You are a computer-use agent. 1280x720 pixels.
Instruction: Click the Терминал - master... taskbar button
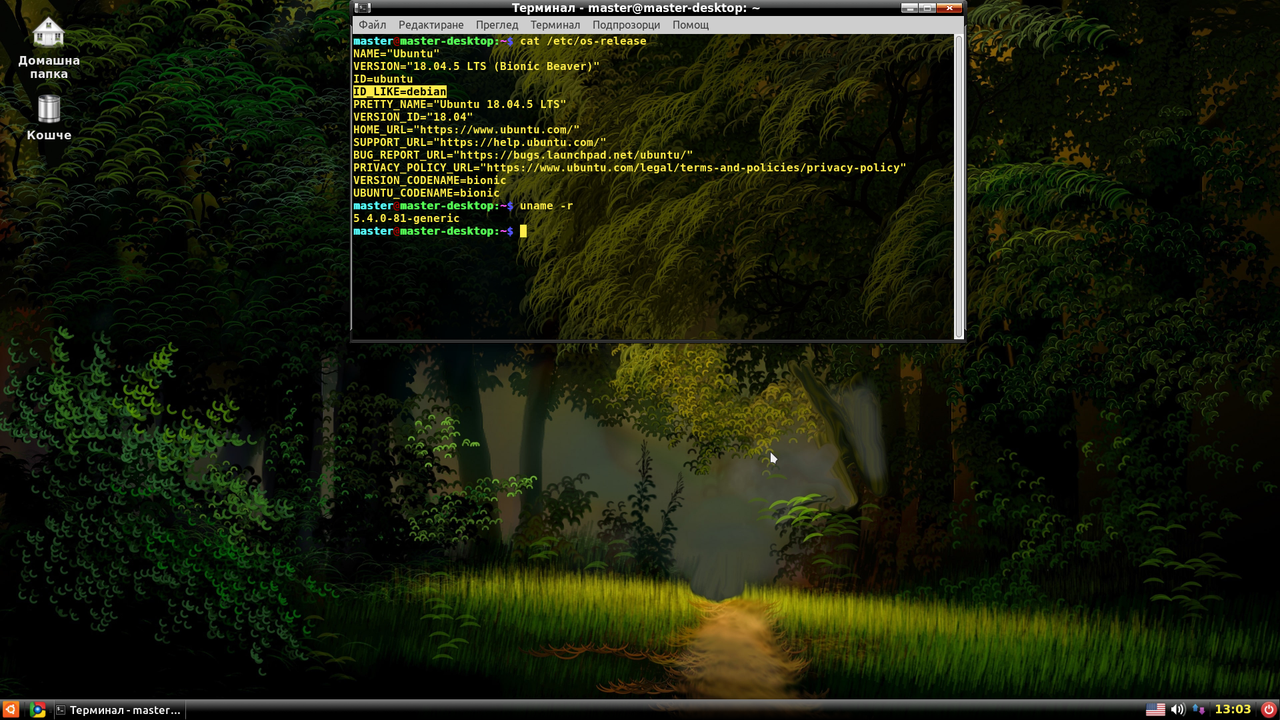point(118,710)
